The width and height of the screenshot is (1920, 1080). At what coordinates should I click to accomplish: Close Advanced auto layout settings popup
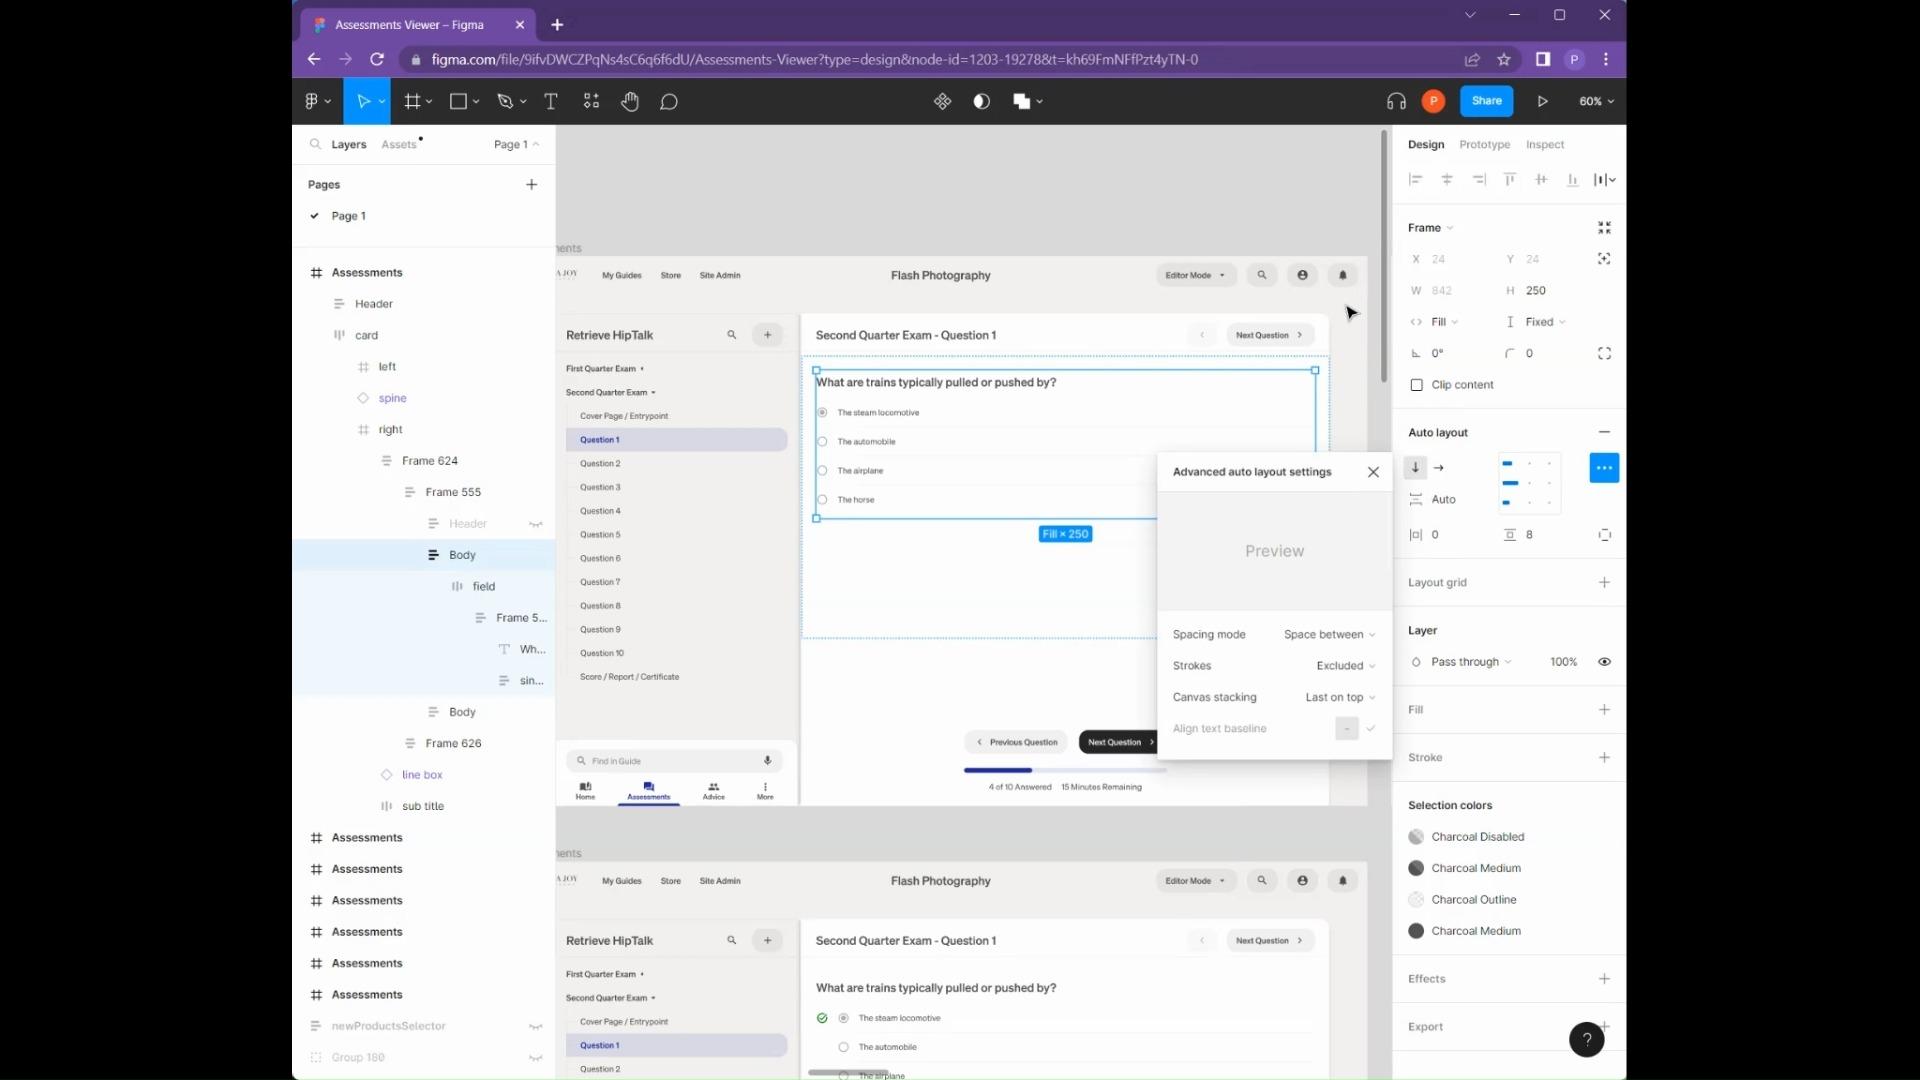[x=1373, y=472]
